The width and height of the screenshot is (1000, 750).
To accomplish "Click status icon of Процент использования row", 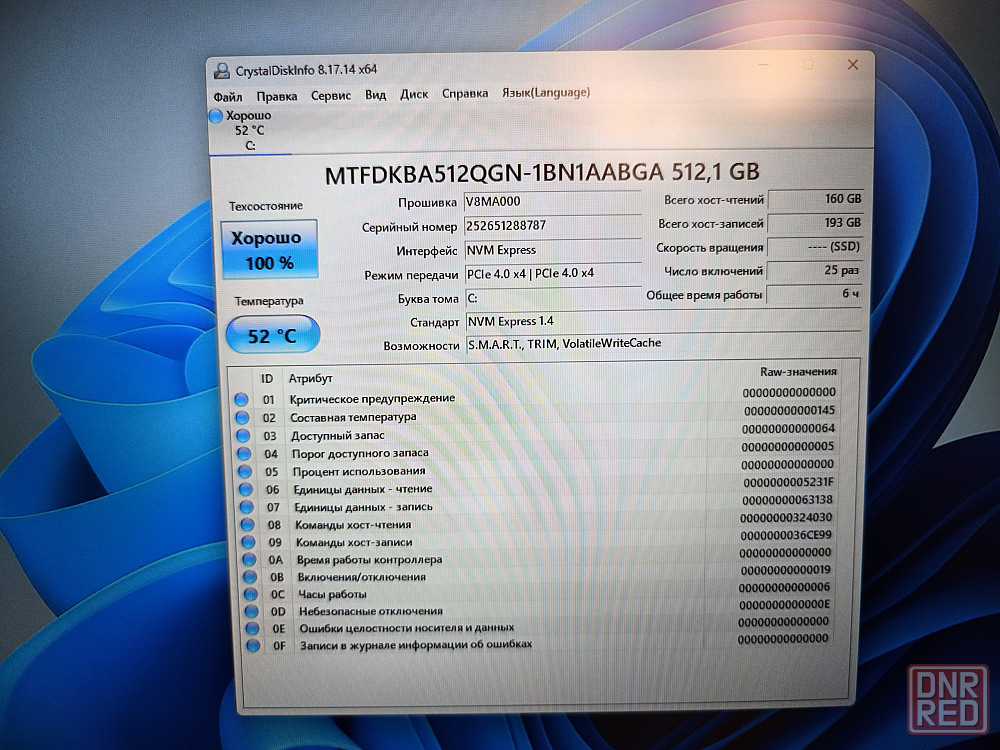I will (242, 472).
